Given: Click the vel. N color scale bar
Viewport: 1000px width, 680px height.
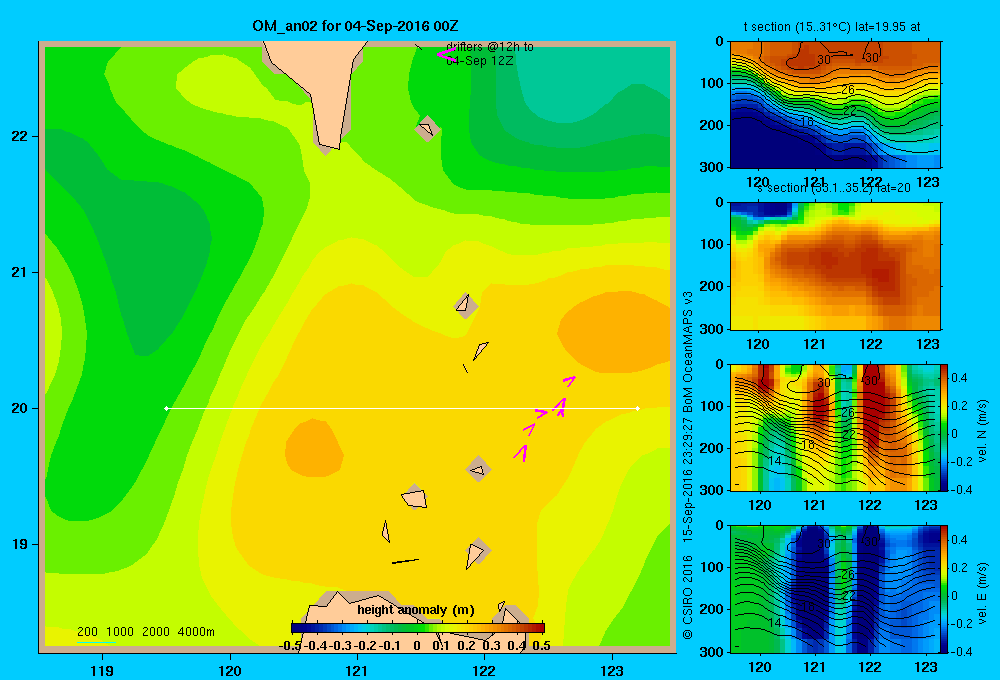Looking at the screenshot, I should 945,427.
